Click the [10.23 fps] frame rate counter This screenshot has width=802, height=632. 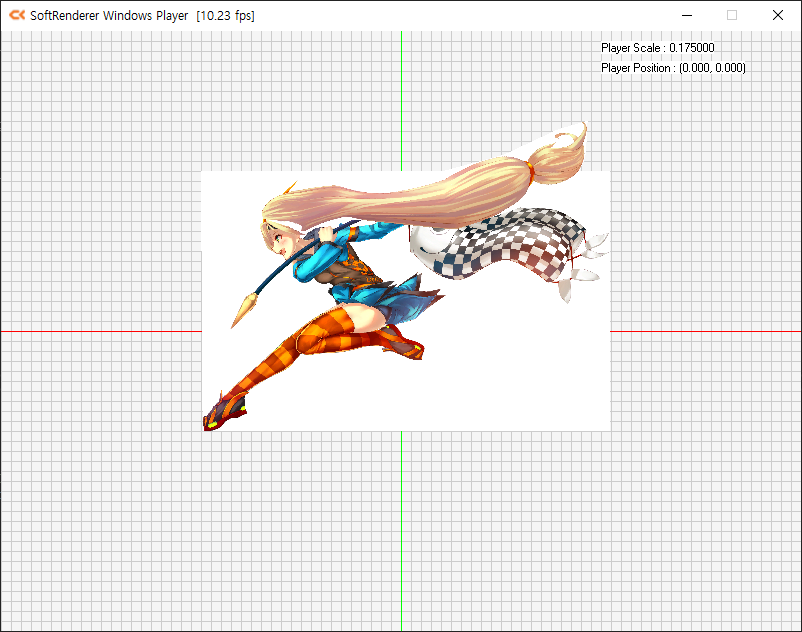(226, 15)
